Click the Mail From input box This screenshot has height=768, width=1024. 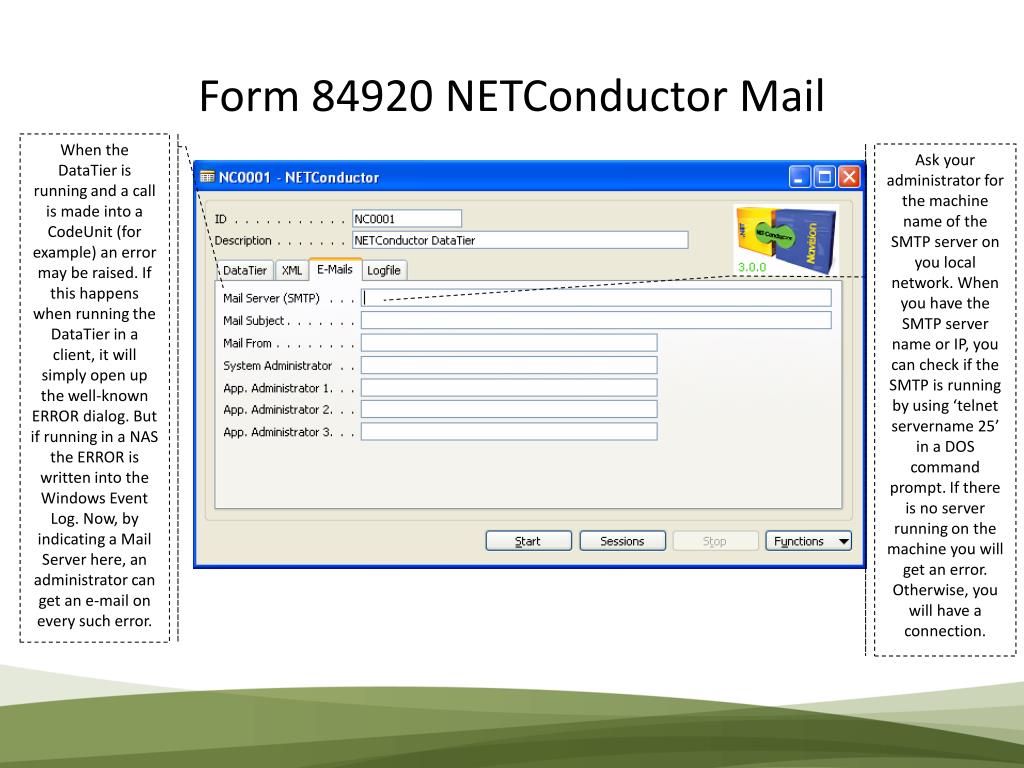click(509, 343)
